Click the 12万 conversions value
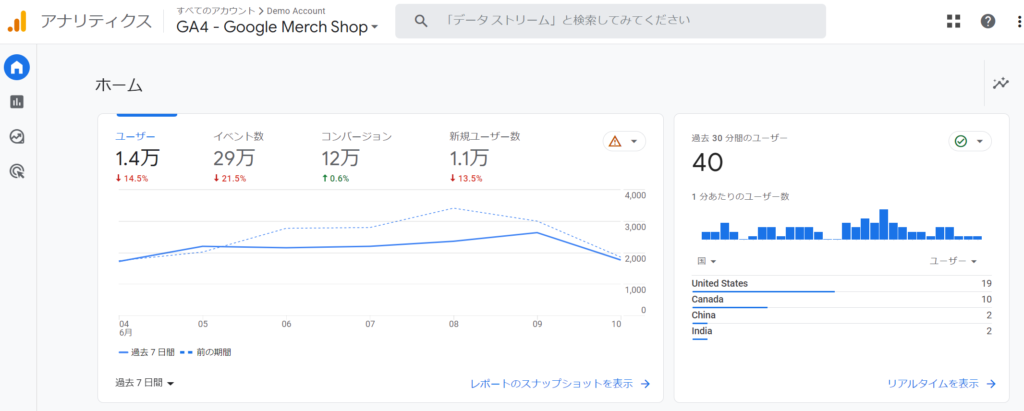The height and width of the screenshot is (411, 1024). 340,157
